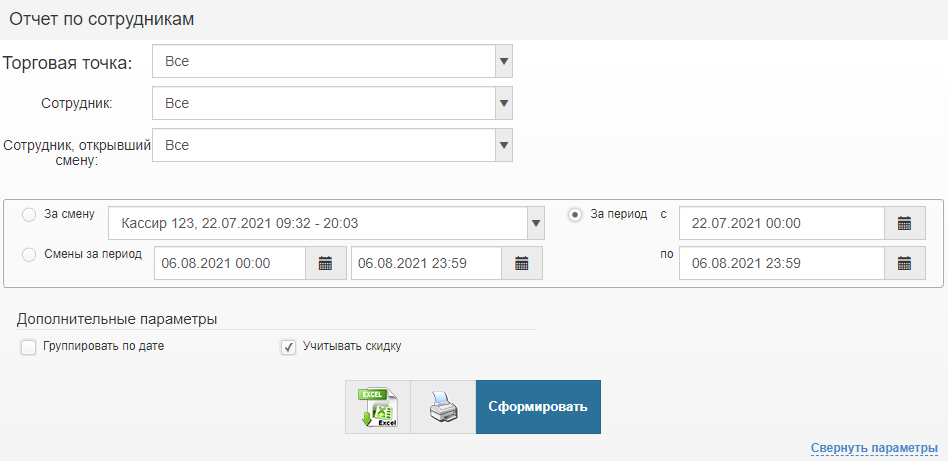Screen dimensions: 948x461
Task: Open calendar for shifts period start
Action: [324, 263]
